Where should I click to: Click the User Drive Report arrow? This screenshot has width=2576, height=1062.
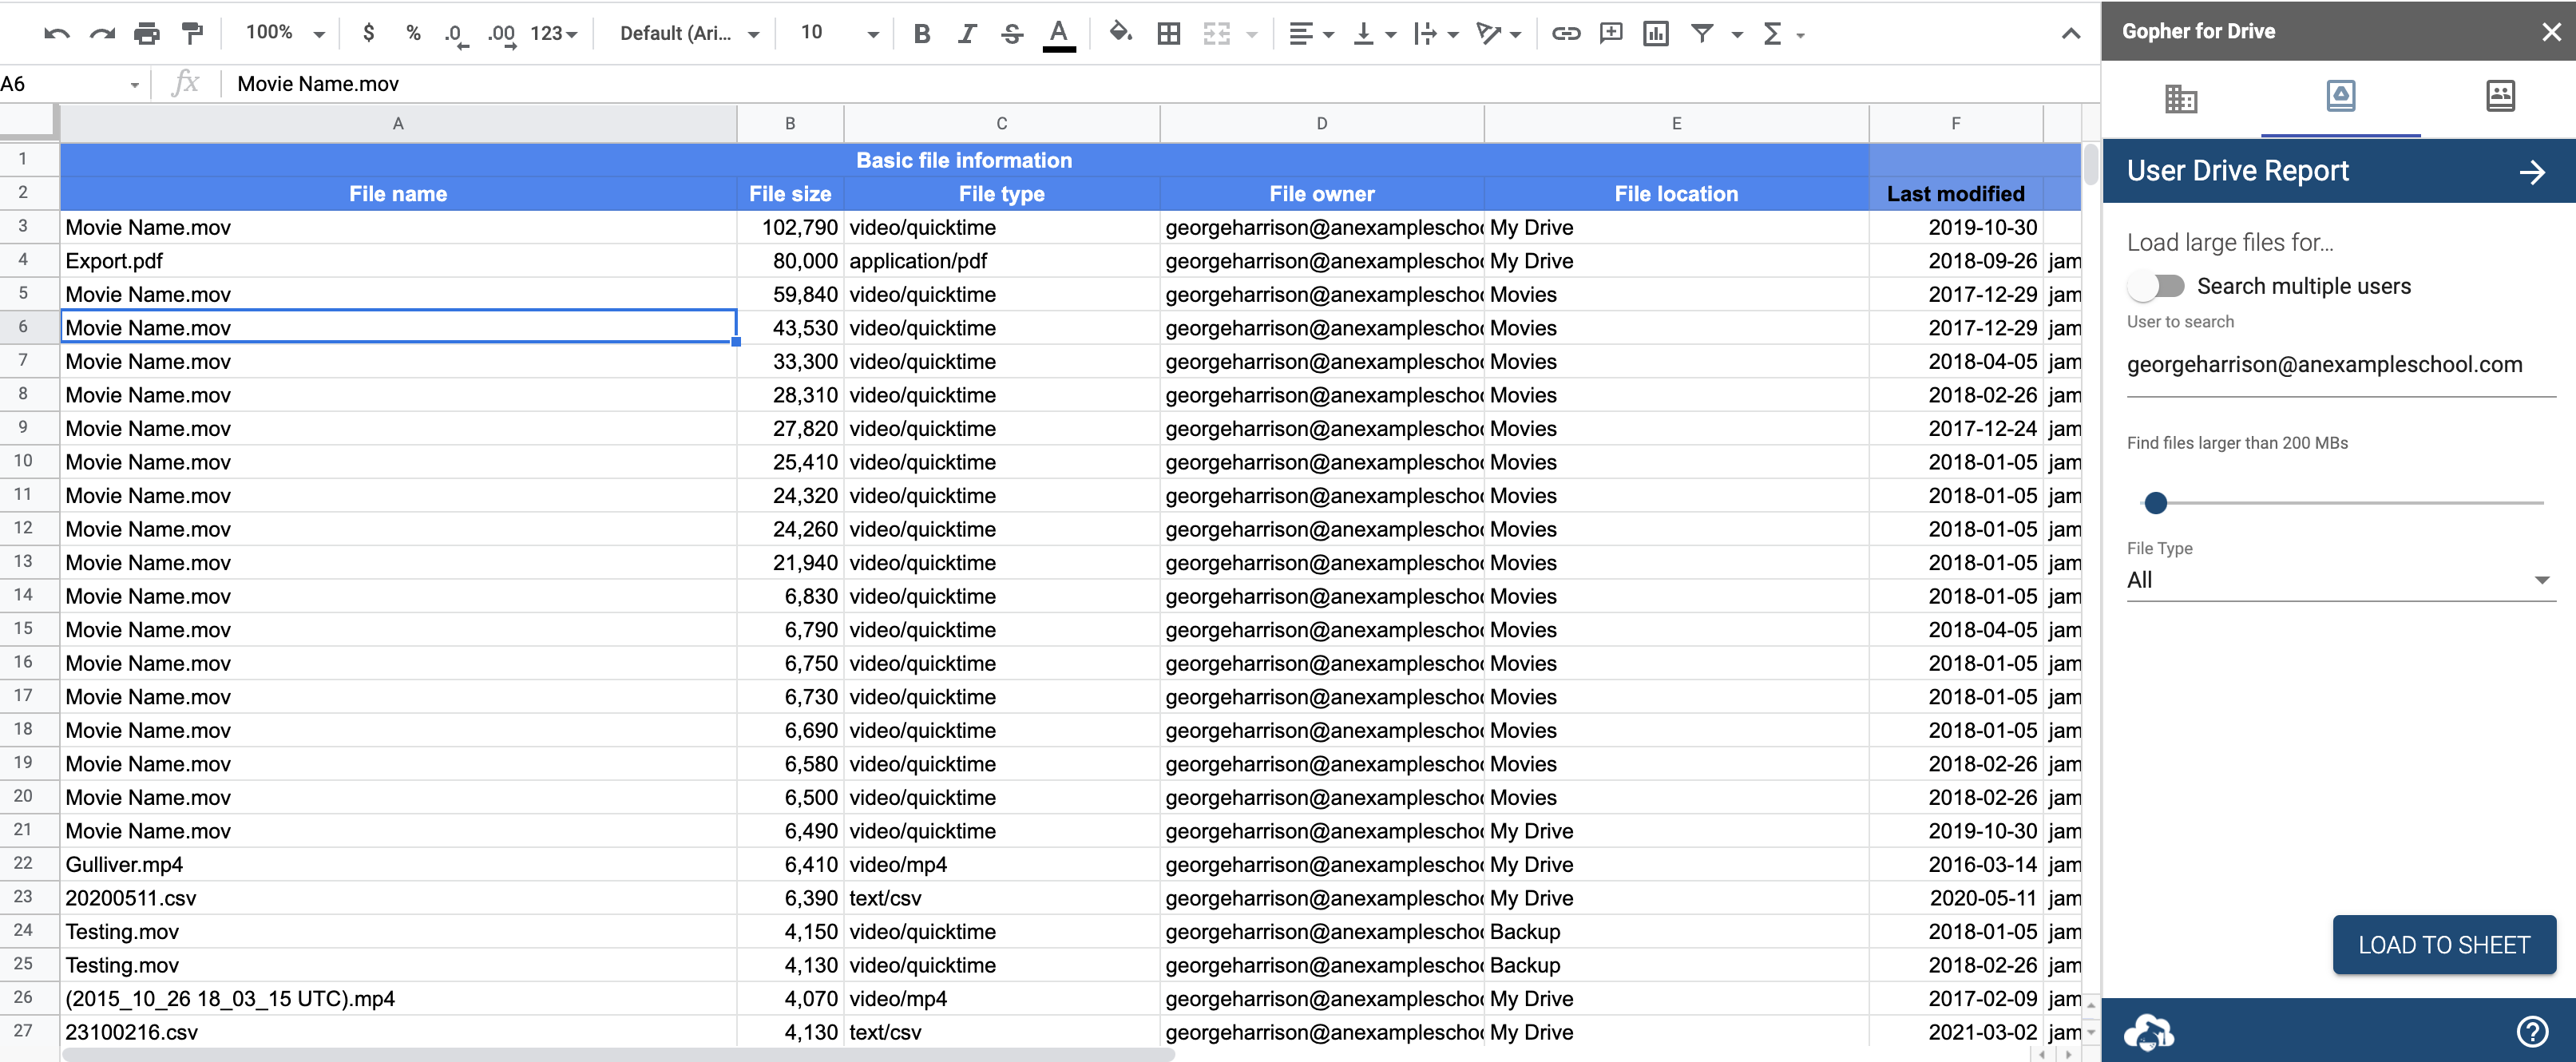pyautogui.click(x=2532, y=172)
